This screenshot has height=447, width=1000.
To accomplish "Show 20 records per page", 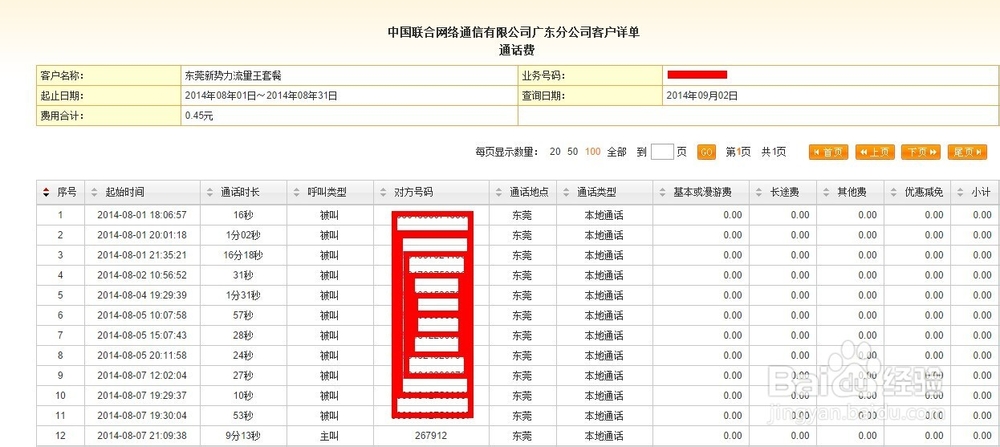I will click(x=555, y=152).
